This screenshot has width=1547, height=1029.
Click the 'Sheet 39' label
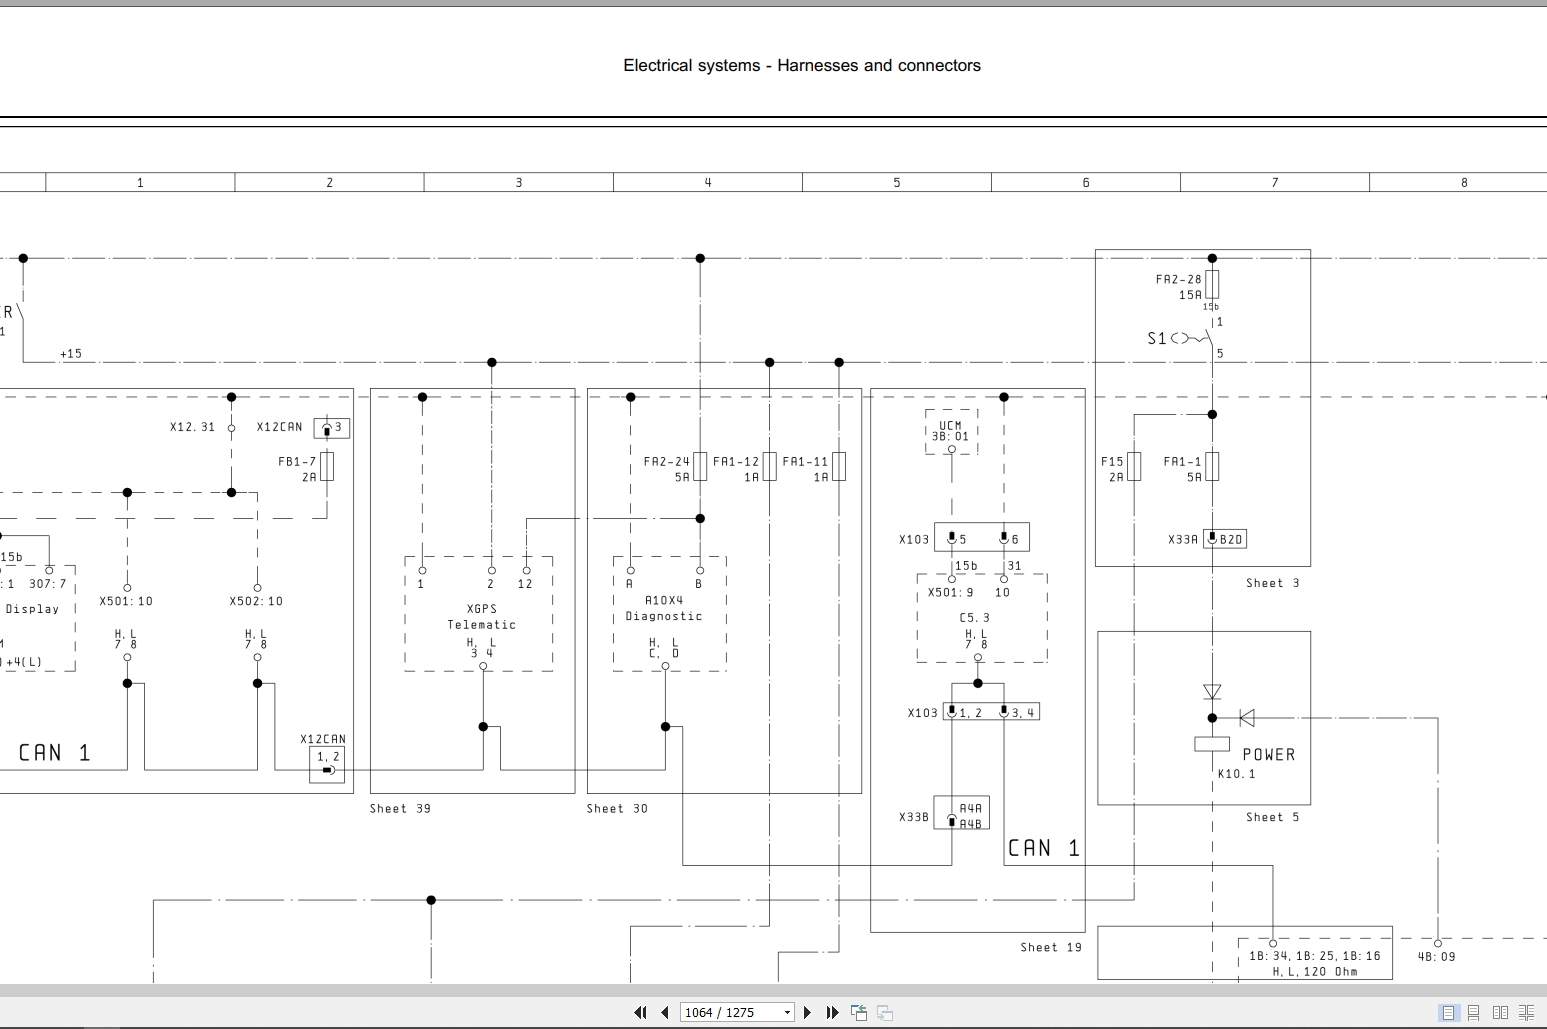[x=400, y=809]
